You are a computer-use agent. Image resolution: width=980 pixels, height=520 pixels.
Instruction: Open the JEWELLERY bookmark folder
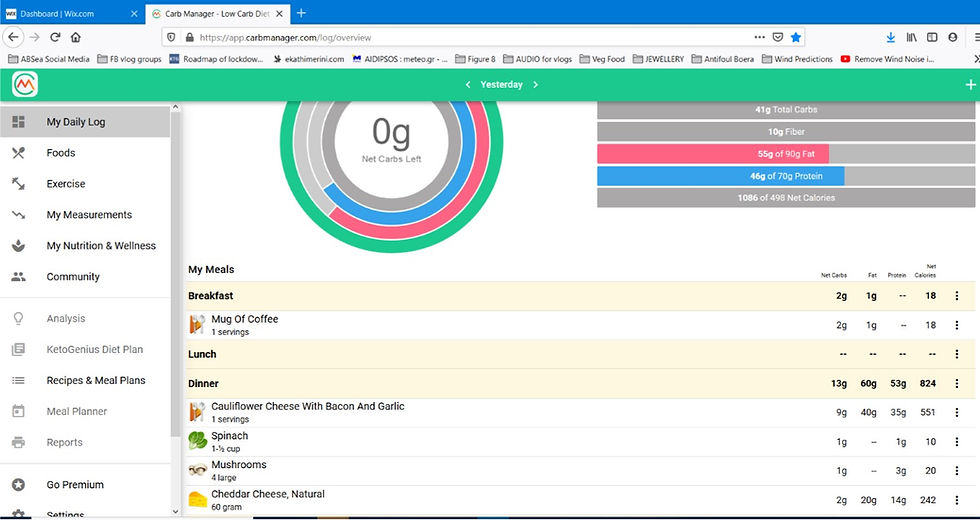pyautogui.click(x=658, y=59)
